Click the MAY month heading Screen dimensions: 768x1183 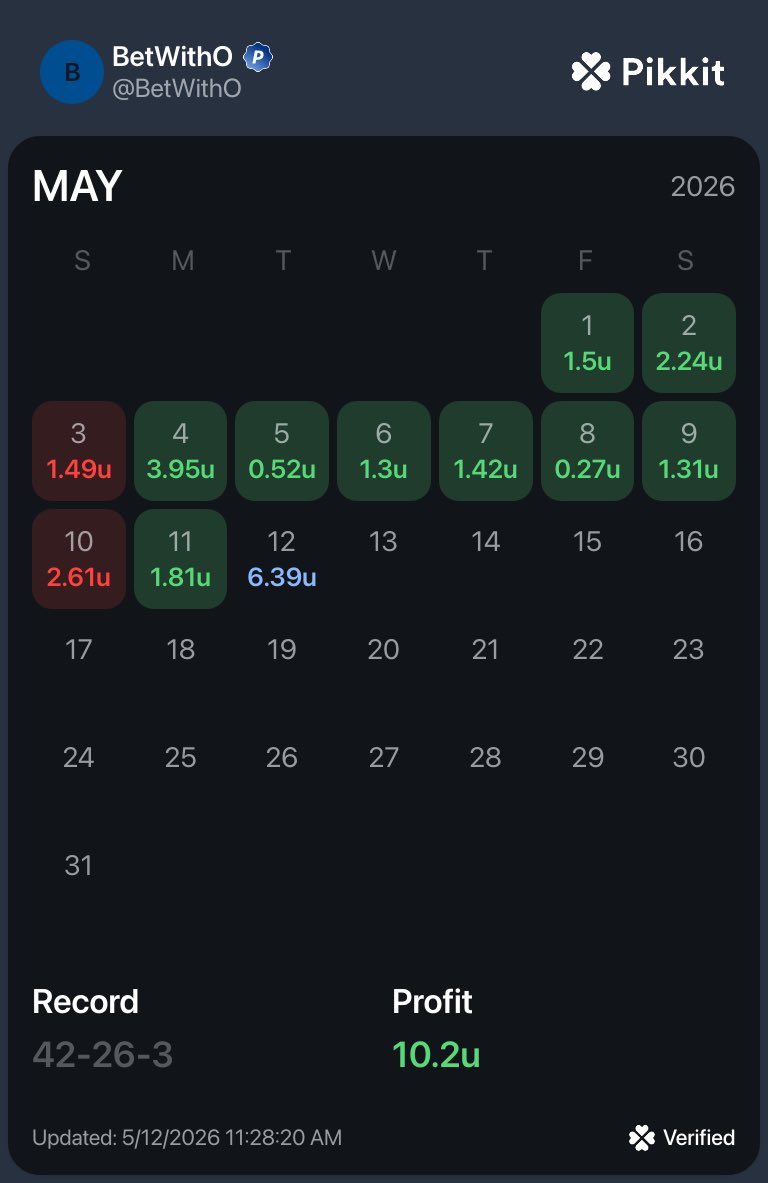click(x=77, y=186)
